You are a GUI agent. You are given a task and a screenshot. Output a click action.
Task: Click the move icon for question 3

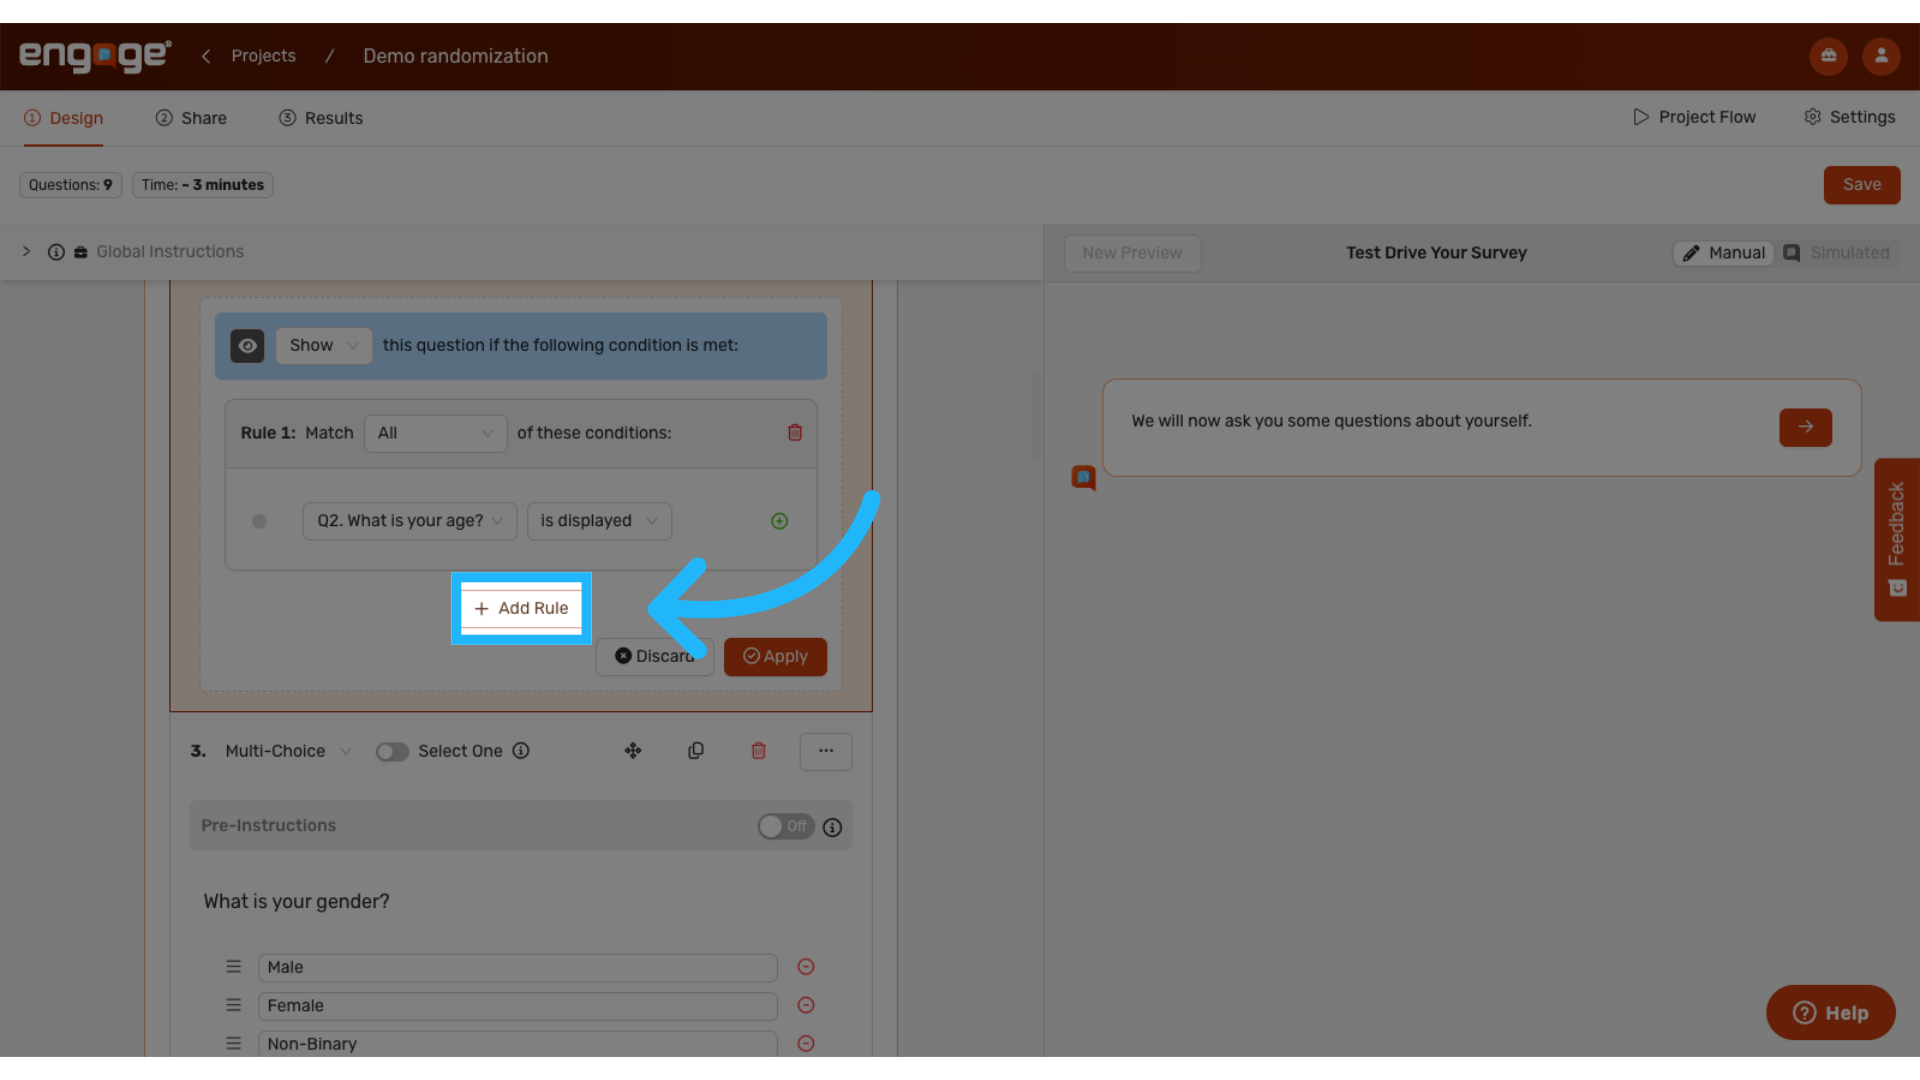(633, 751)
